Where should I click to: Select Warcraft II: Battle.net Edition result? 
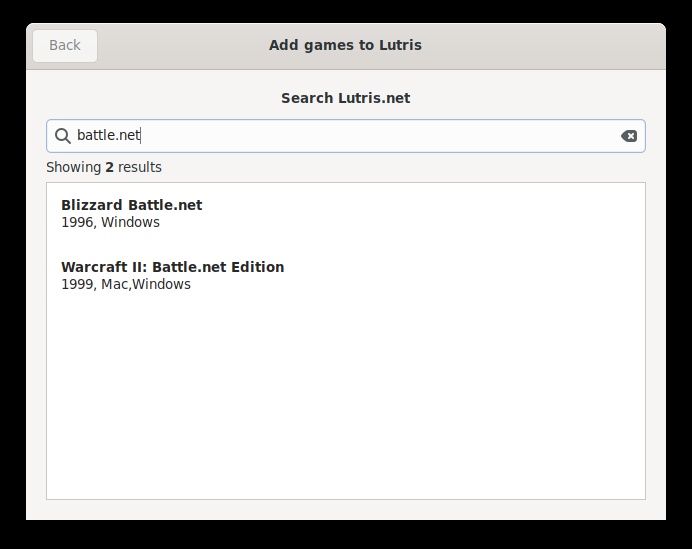pos(346,275)
